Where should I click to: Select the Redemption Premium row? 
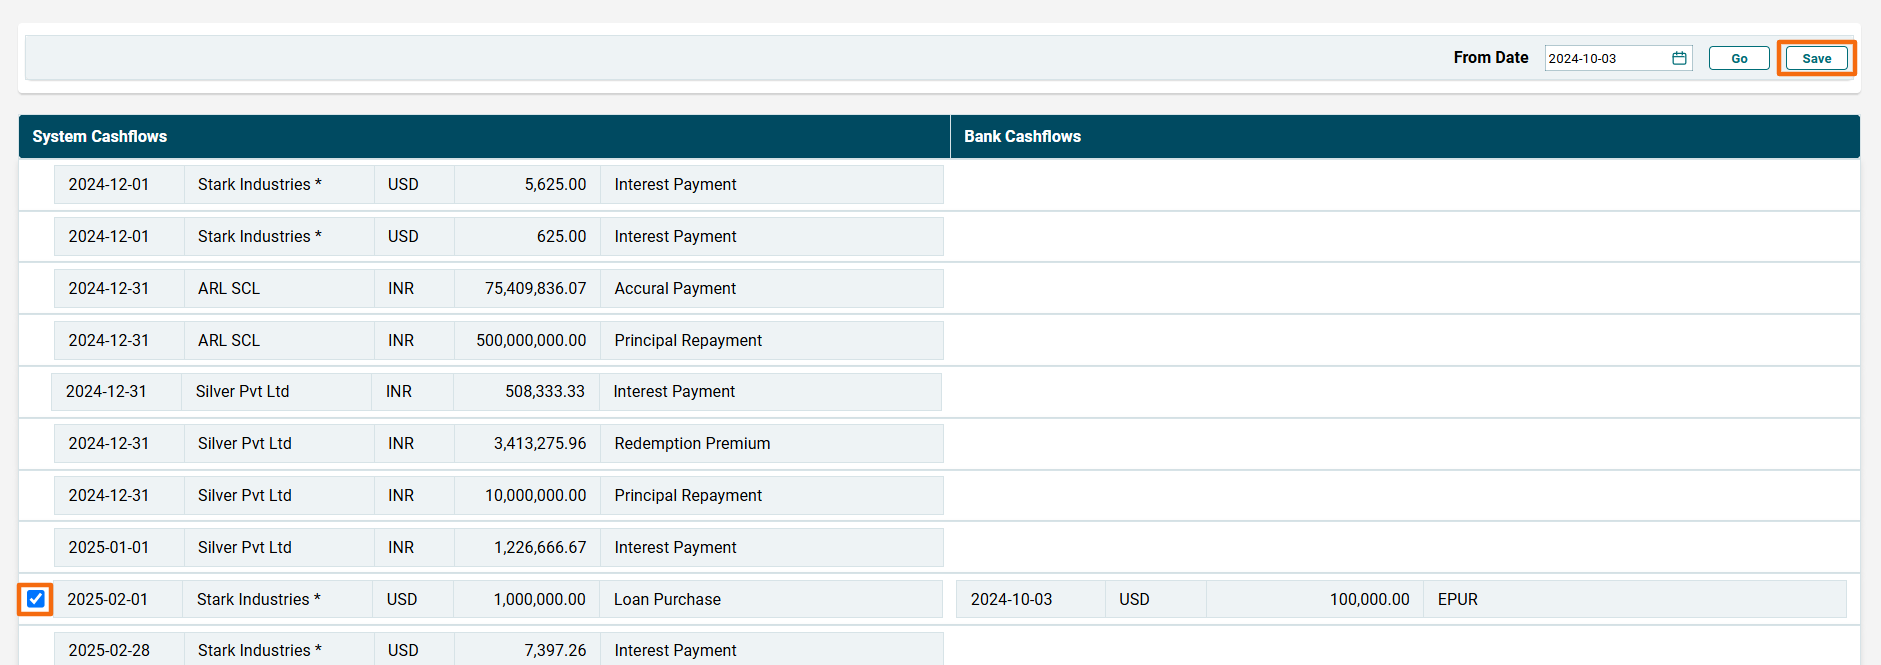click(498, 444)
